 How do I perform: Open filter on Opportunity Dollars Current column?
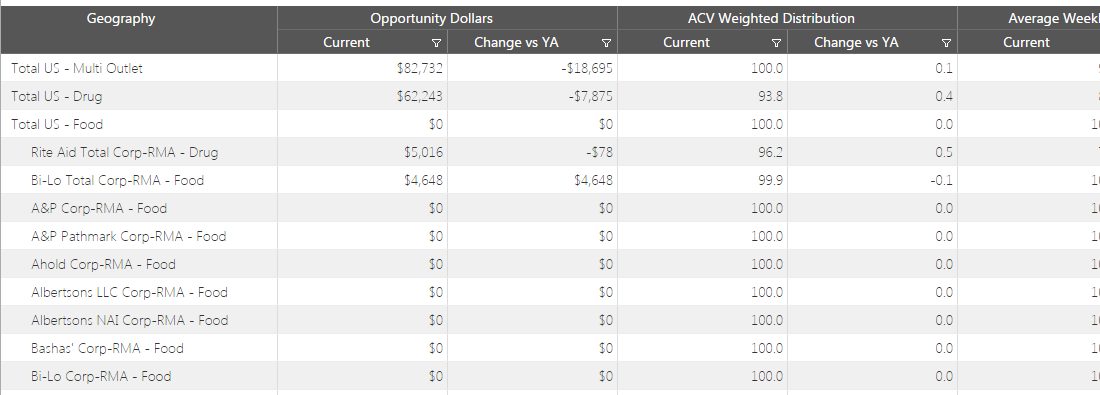pos(436,43)
